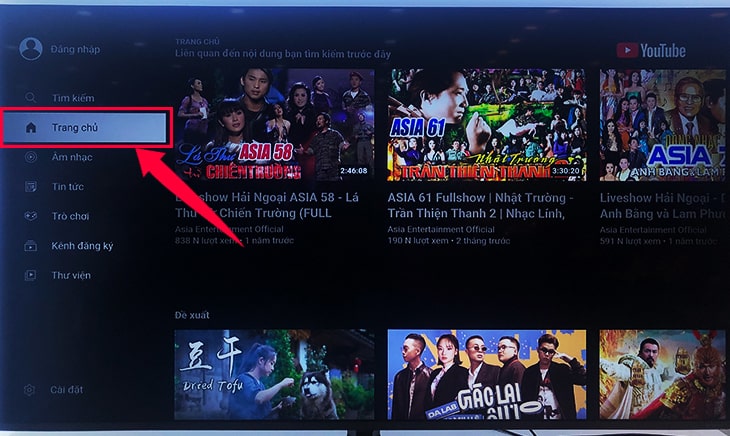
Task: Click the Tin tức news icon
Action: coord(31,187)
